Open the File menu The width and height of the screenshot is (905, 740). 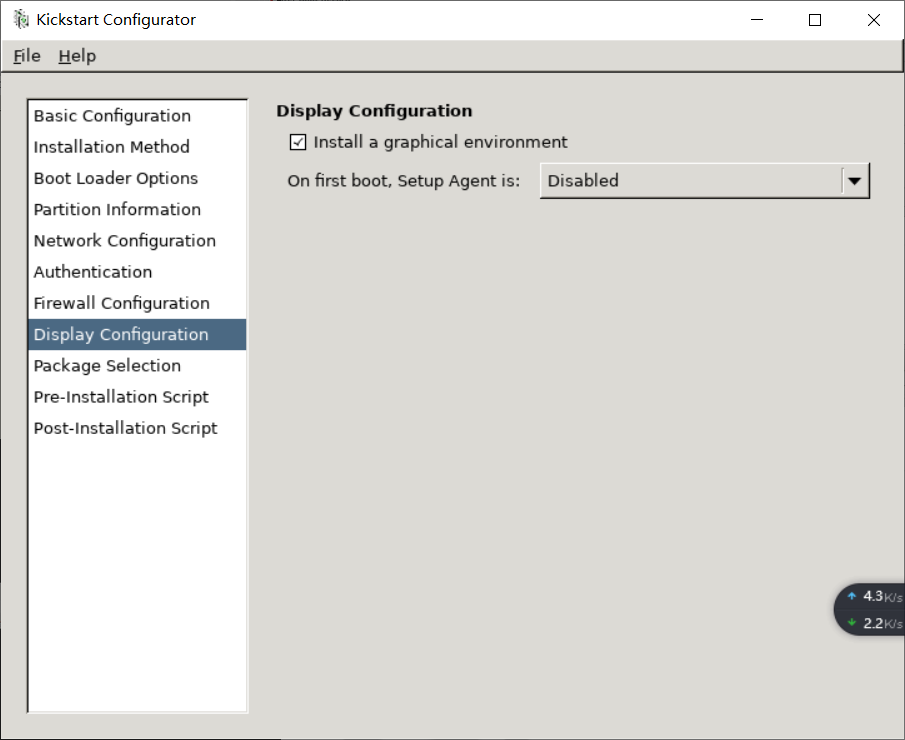(x=27, y=56)
